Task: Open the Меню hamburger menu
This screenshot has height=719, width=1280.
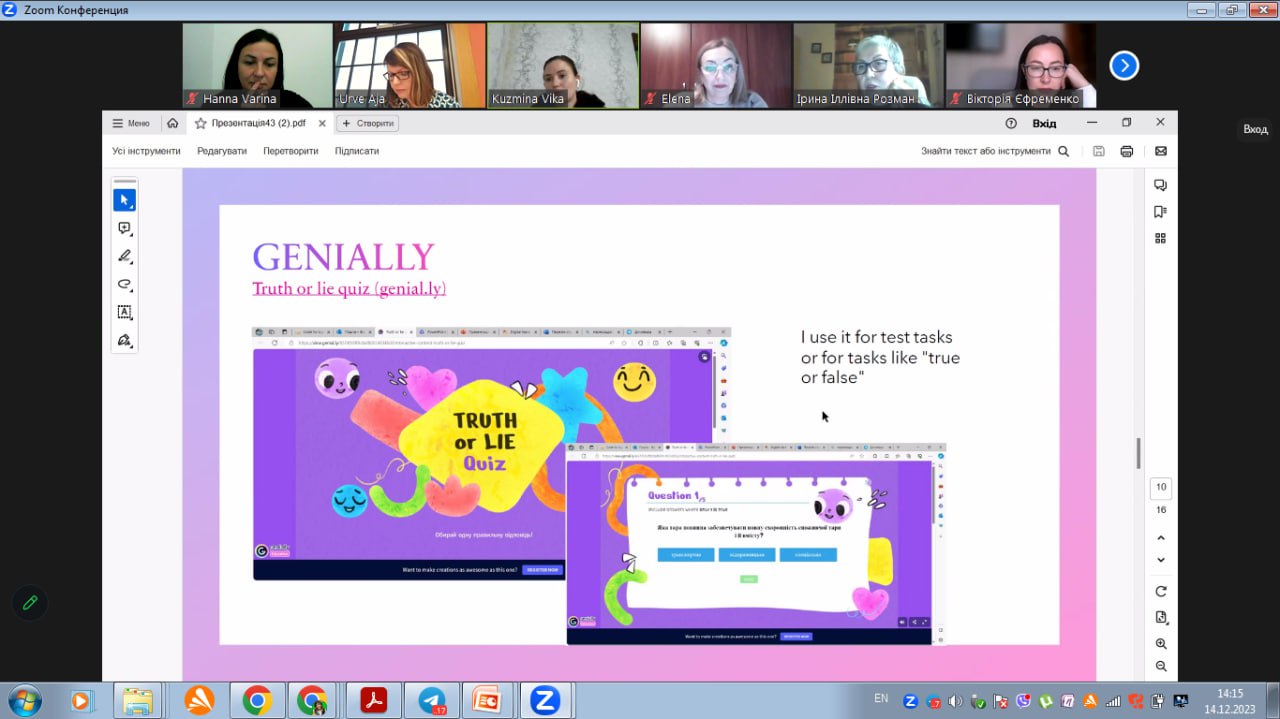Action: 130,124
